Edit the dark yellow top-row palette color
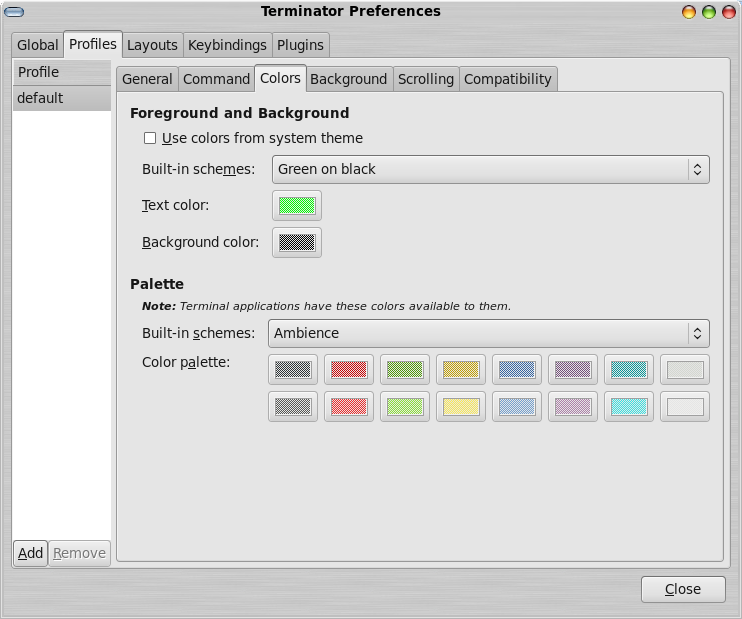 (461, 370)
